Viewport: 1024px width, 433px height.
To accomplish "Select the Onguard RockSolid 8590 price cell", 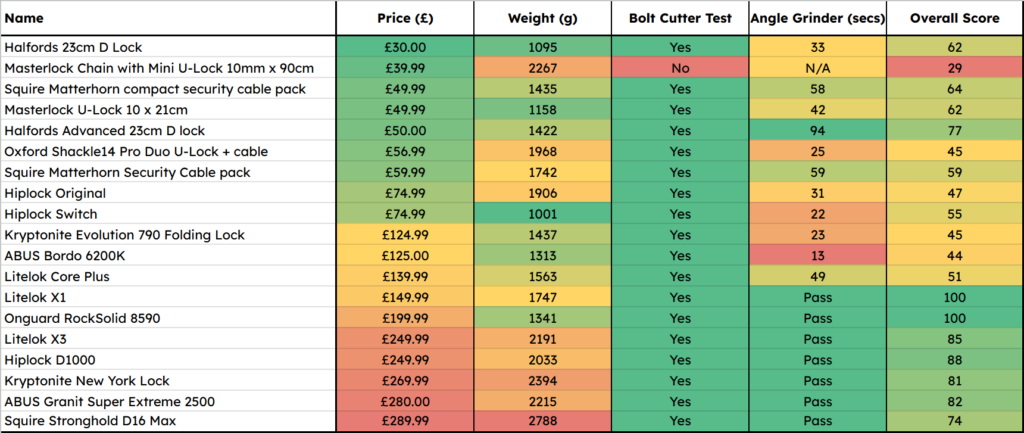I will 405,318.
